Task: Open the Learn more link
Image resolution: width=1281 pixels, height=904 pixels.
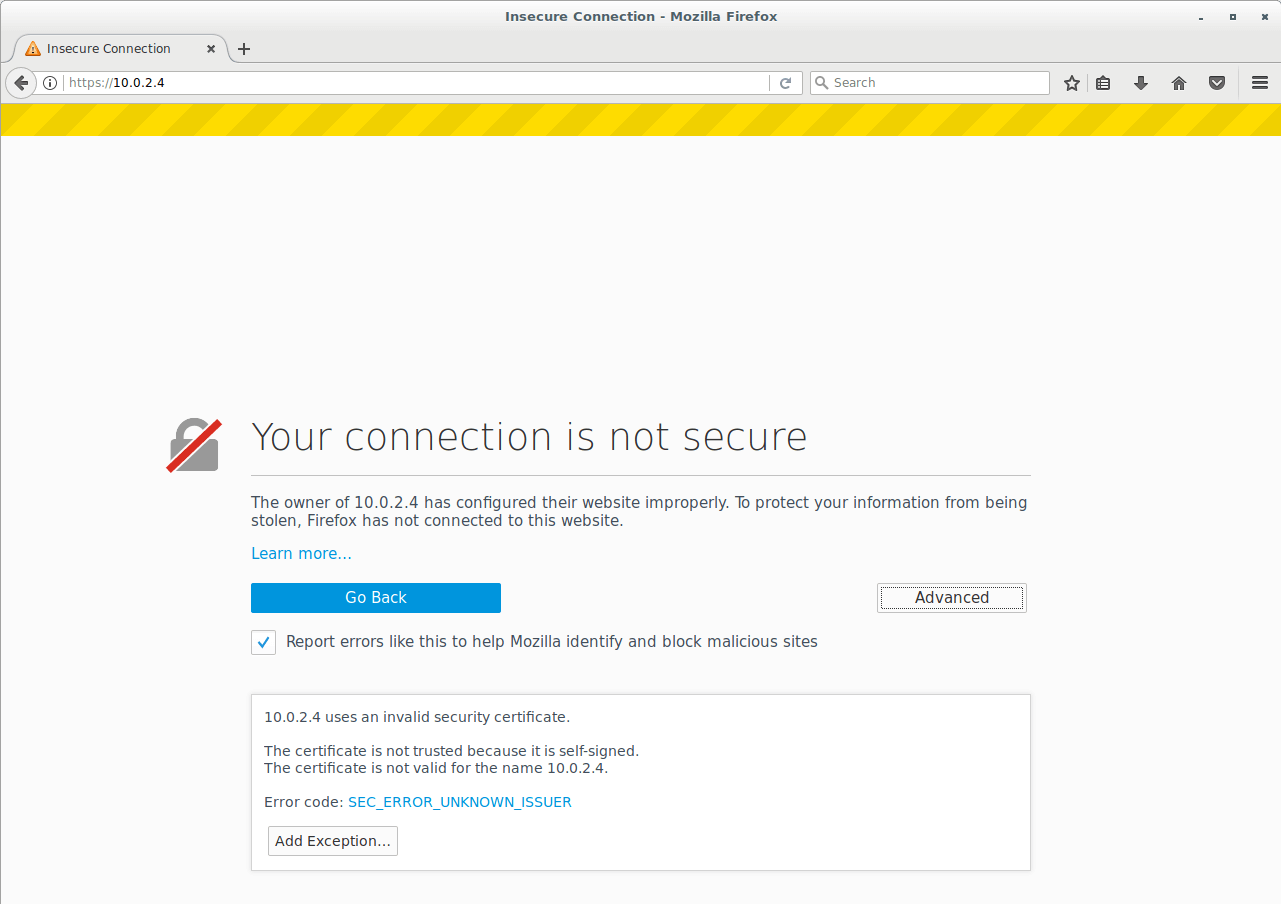Action: click(x=301, y=554)
